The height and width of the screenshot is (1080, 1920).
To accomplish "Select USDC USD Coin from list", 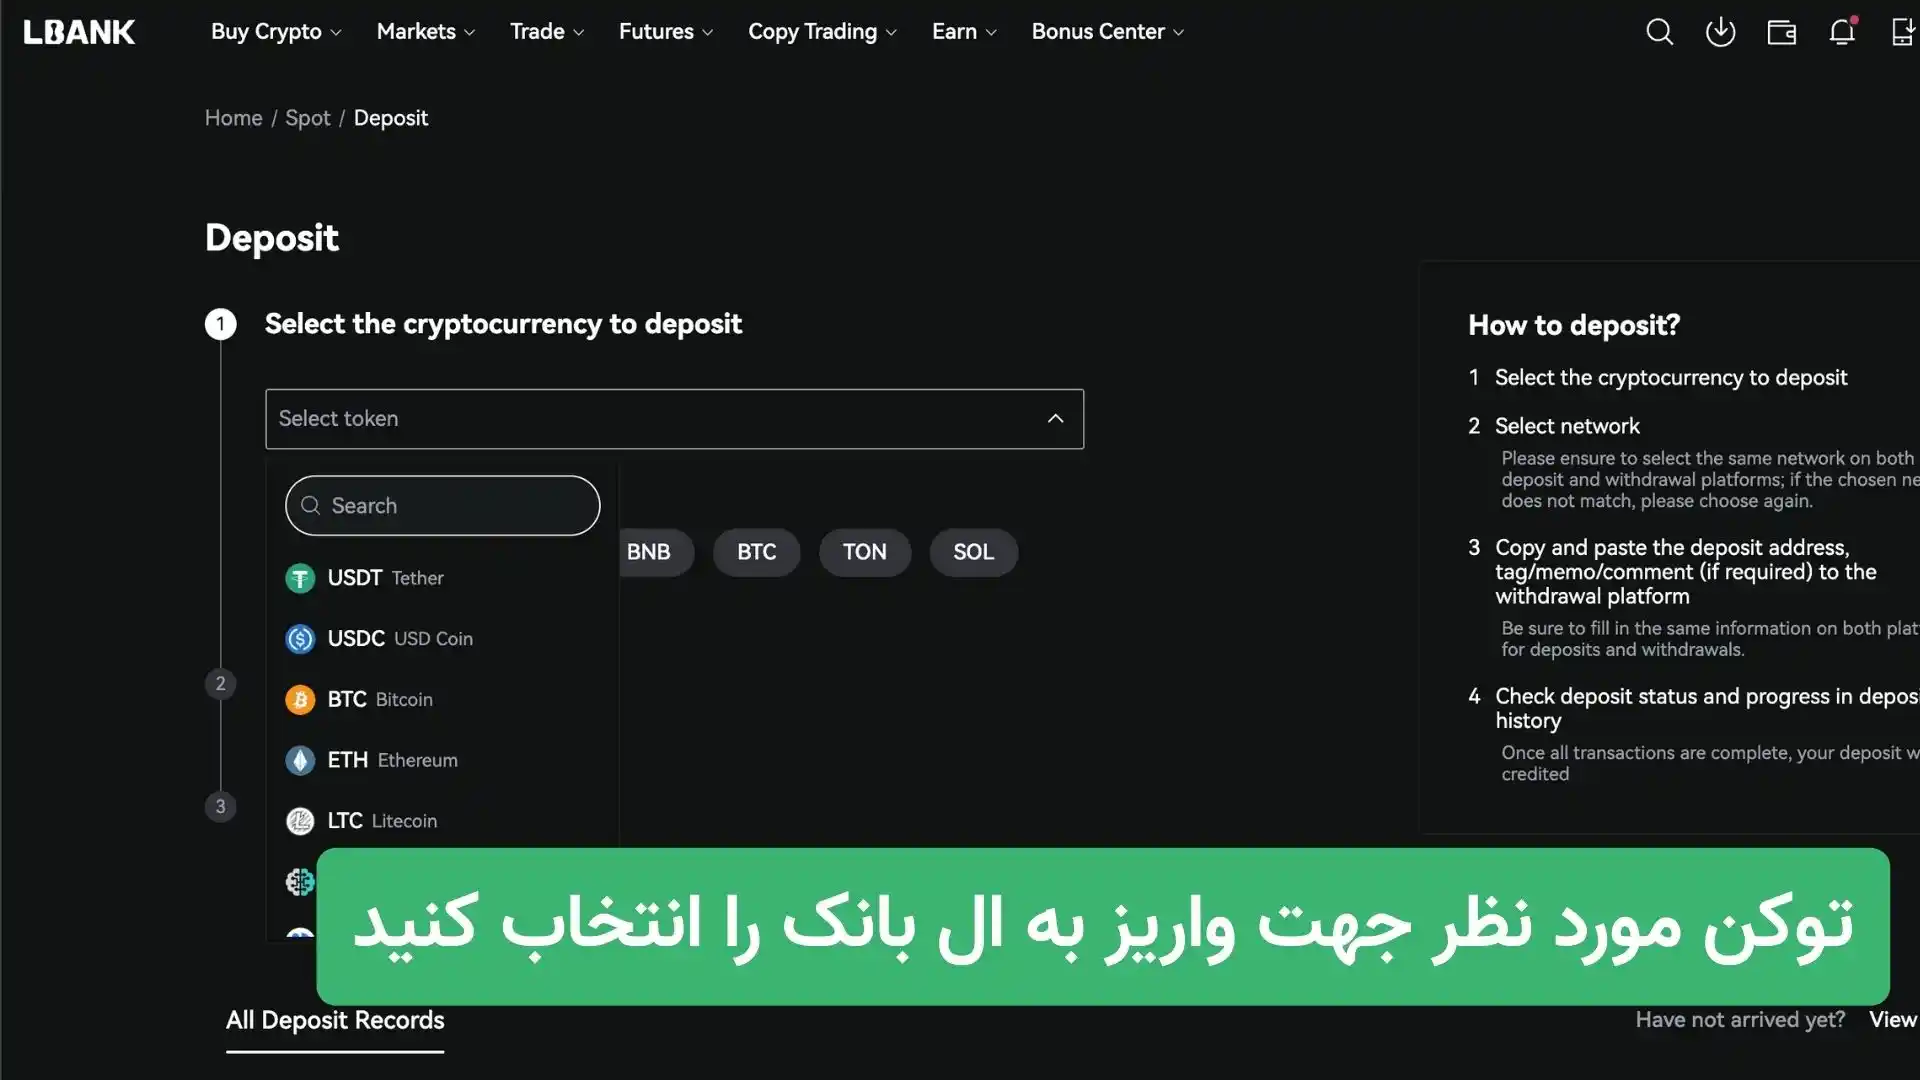I will point(400,638).
